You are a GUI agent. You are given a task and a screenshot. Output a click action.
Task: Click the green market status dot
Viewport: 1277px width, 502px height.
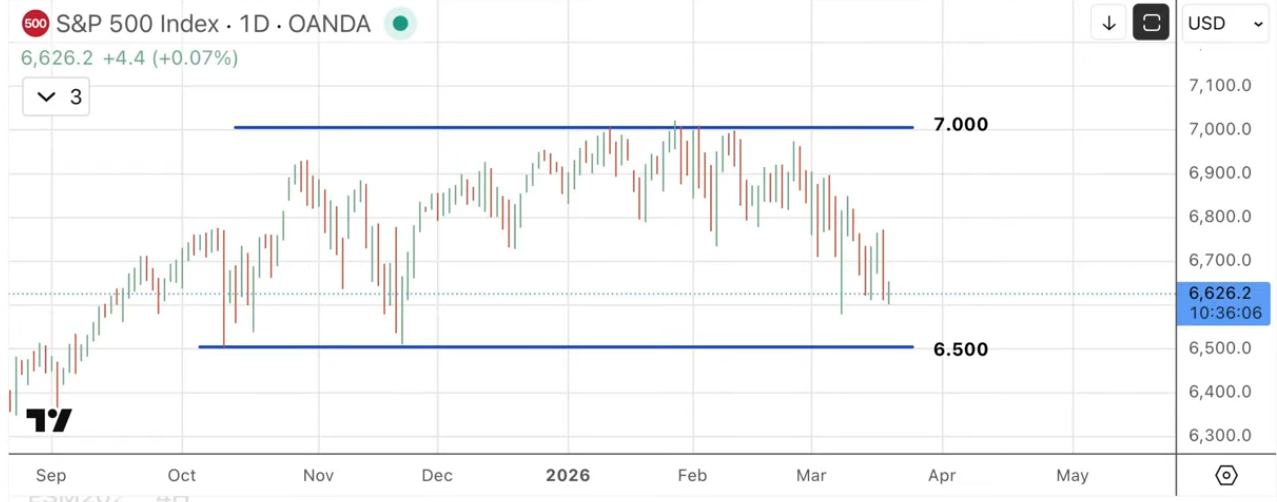[x=400, y=23]
